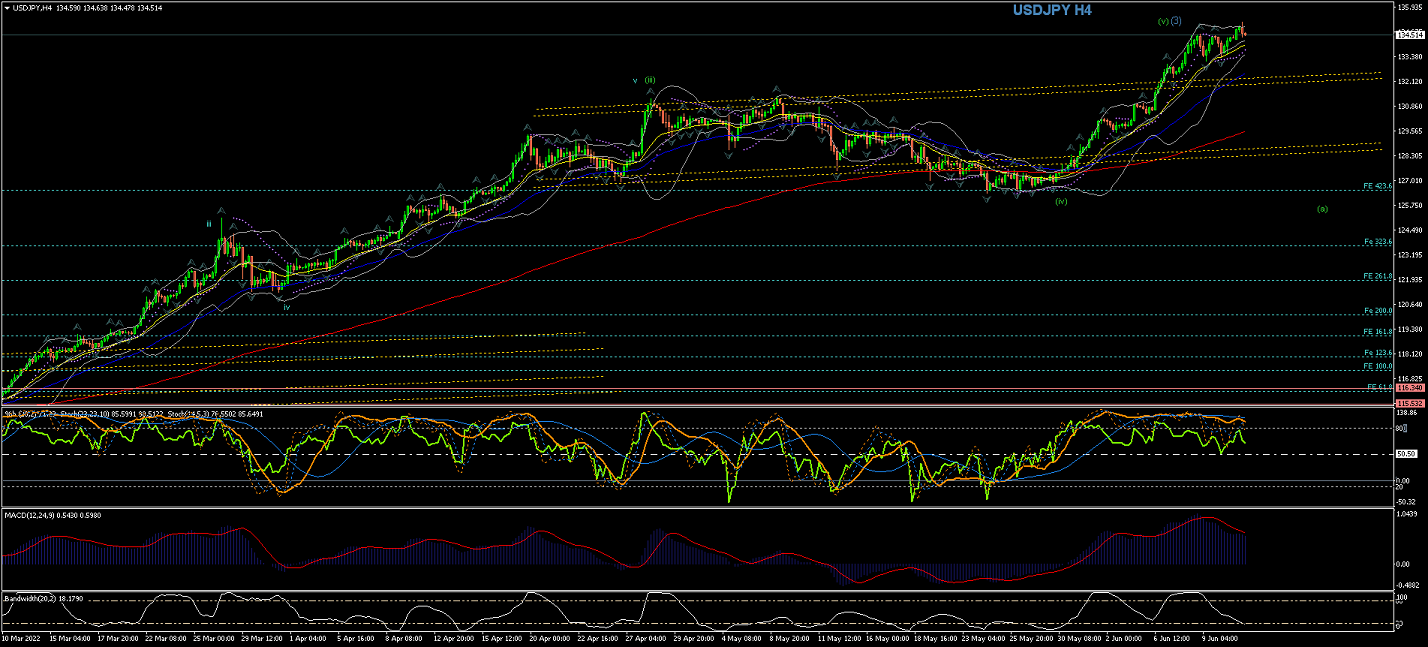Select the Fe 200.0 Fibonacci label
1428x647 pixels.
1378,311
